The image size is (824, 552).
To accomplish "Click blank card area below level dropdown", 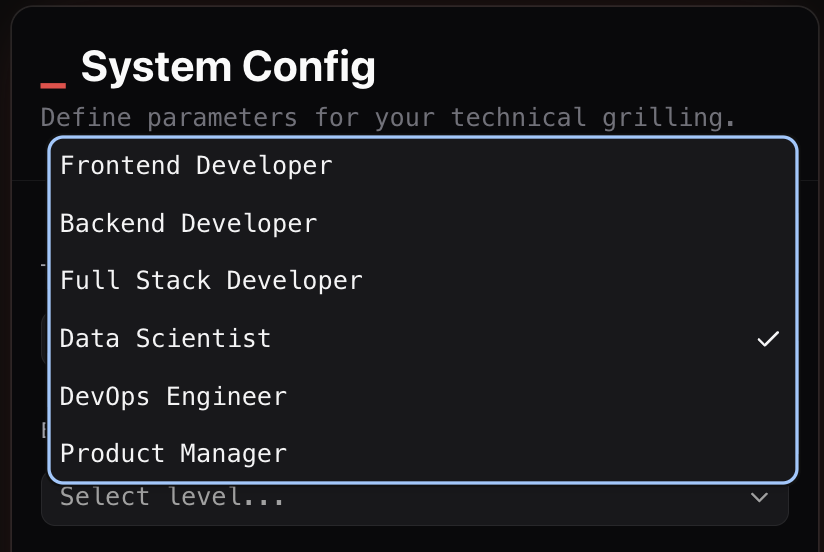I will pyautogui.click(x=415, y=539).
